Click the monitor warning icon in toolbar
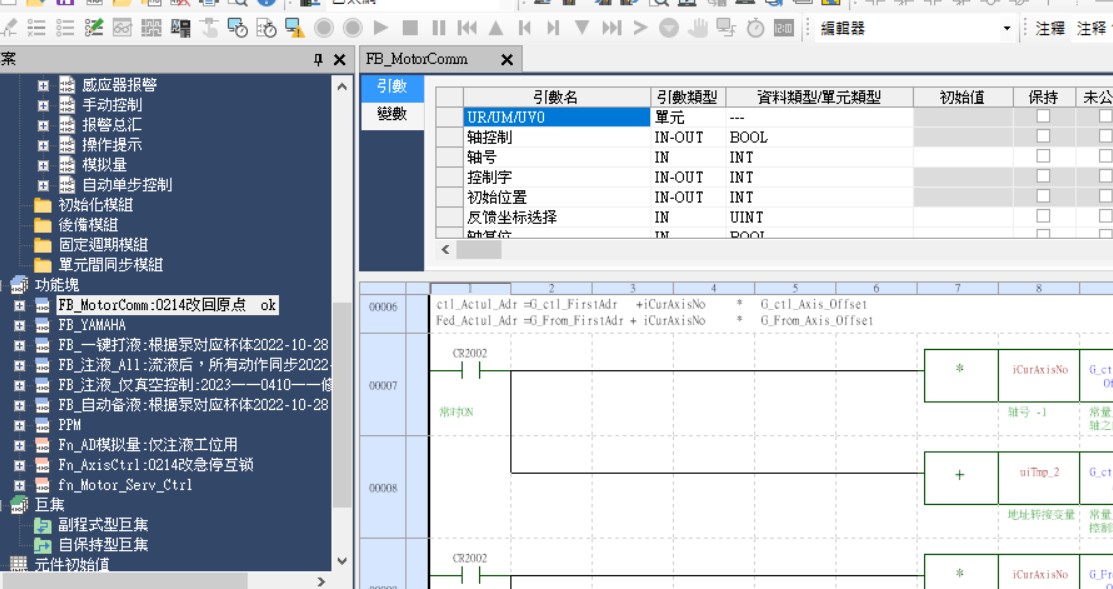This screenshot has height=589, width=1113. click(x=295, y=29)
